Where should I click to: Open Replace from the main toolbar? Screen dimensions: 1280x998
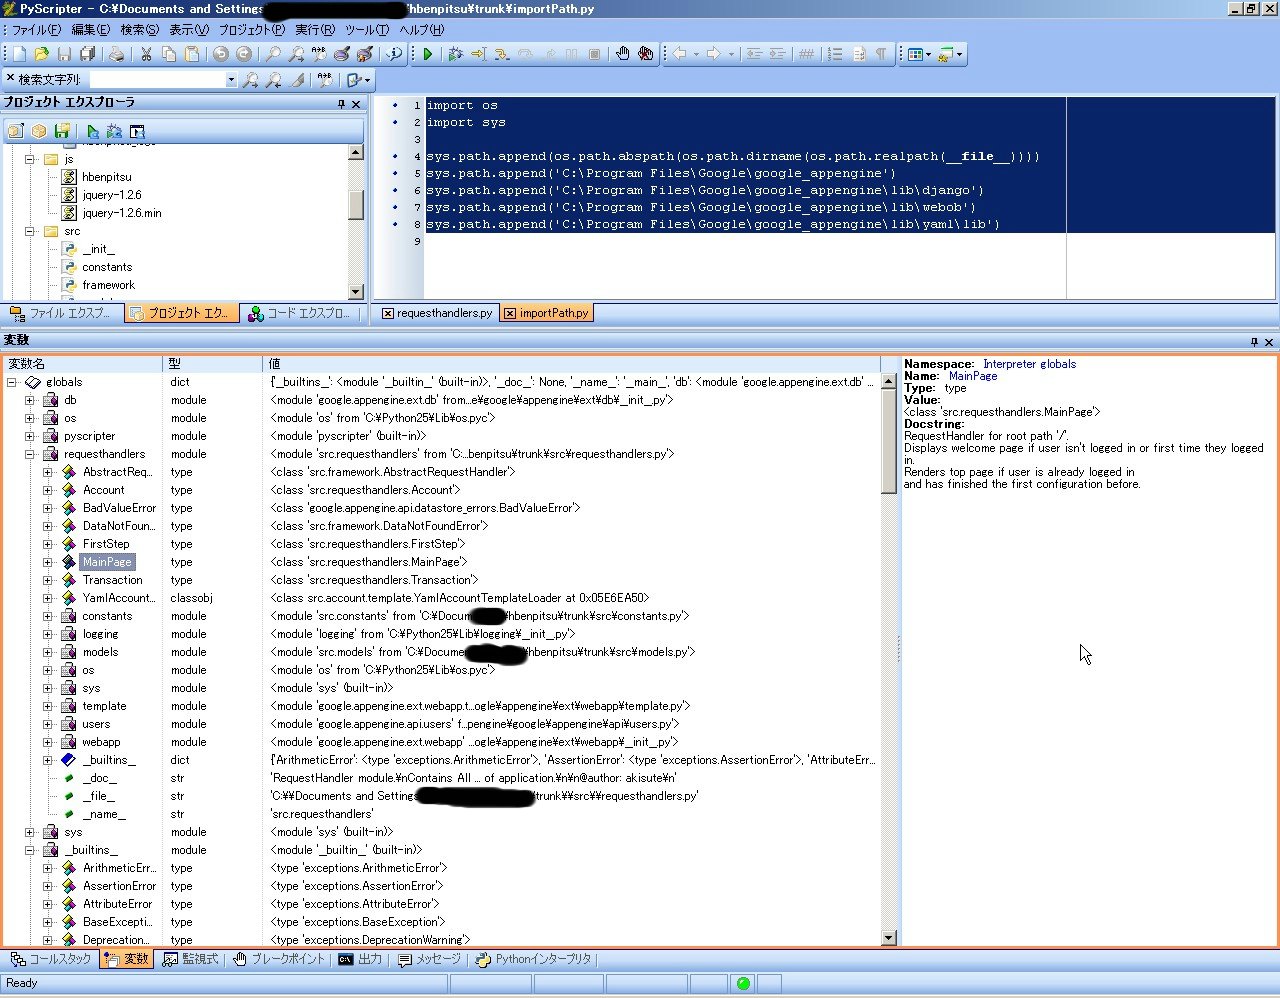[319, 54]
